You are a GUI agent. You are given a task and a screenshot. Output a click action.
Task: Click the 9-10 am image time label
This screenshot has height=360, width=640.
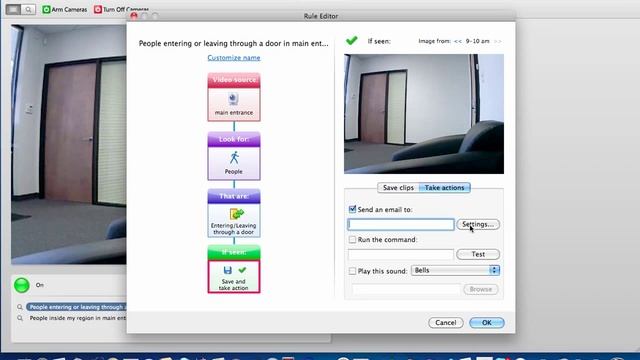coord(477,41)
